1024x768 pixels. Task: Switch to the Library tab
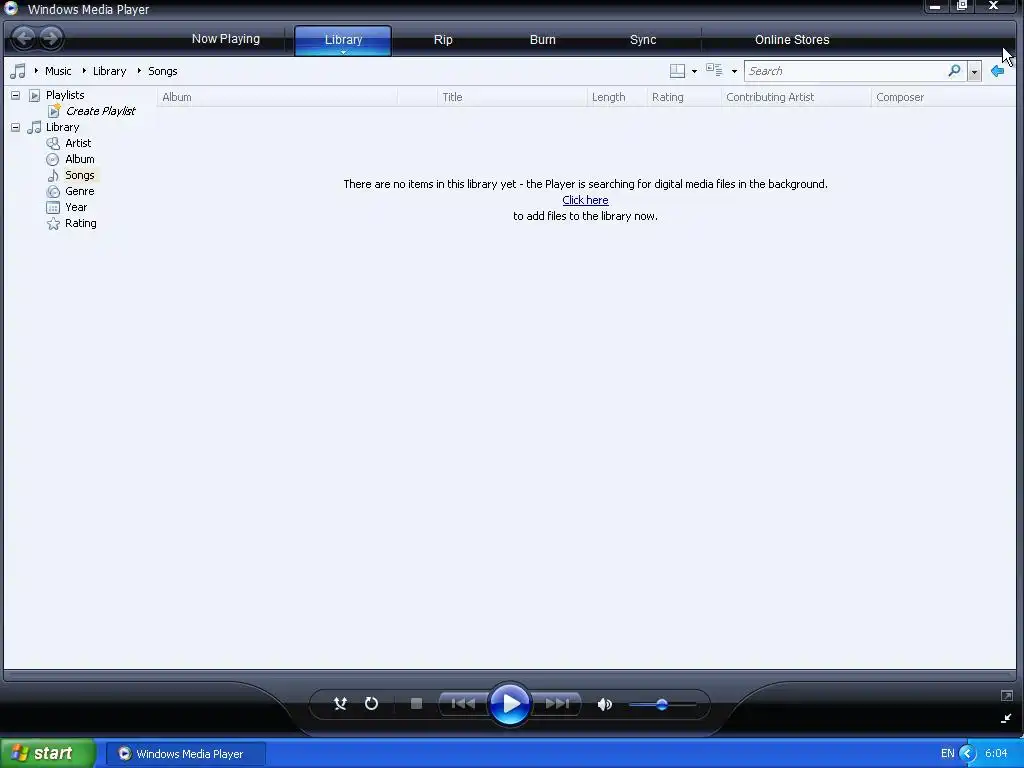pyautogui.click(x=343, y=40)
